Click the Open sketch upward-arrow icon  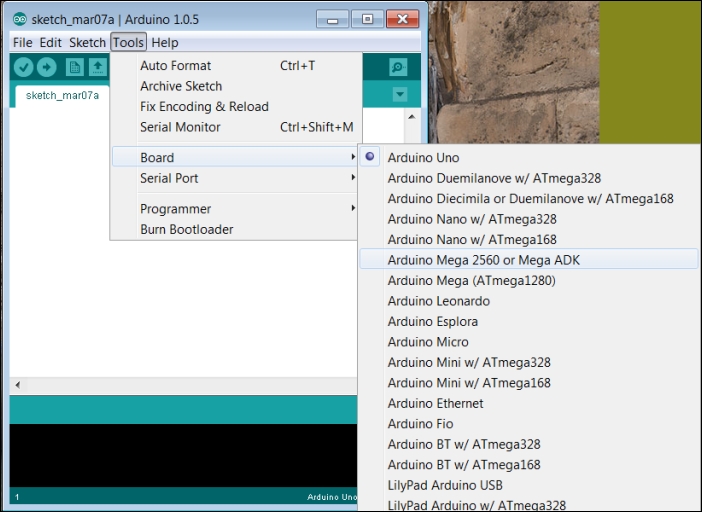pyautogui.click(x=98, y=68)
